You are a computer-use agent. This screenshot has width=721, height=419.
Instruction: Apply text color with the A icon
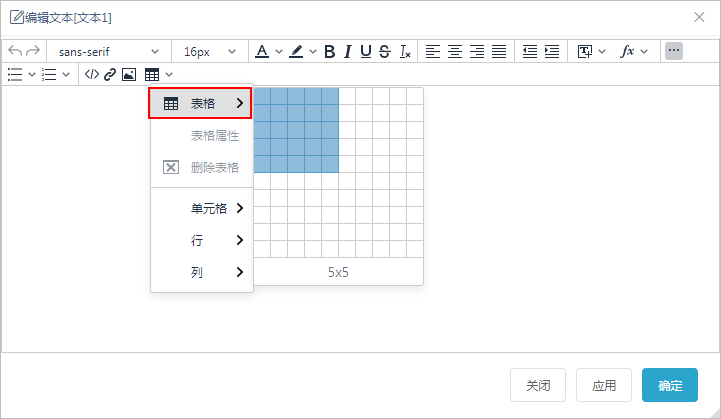pos(262,51)
